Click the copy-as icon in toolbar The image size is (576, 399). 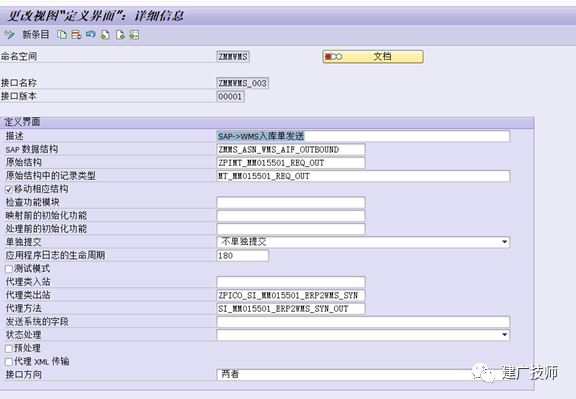click(62, 35)
